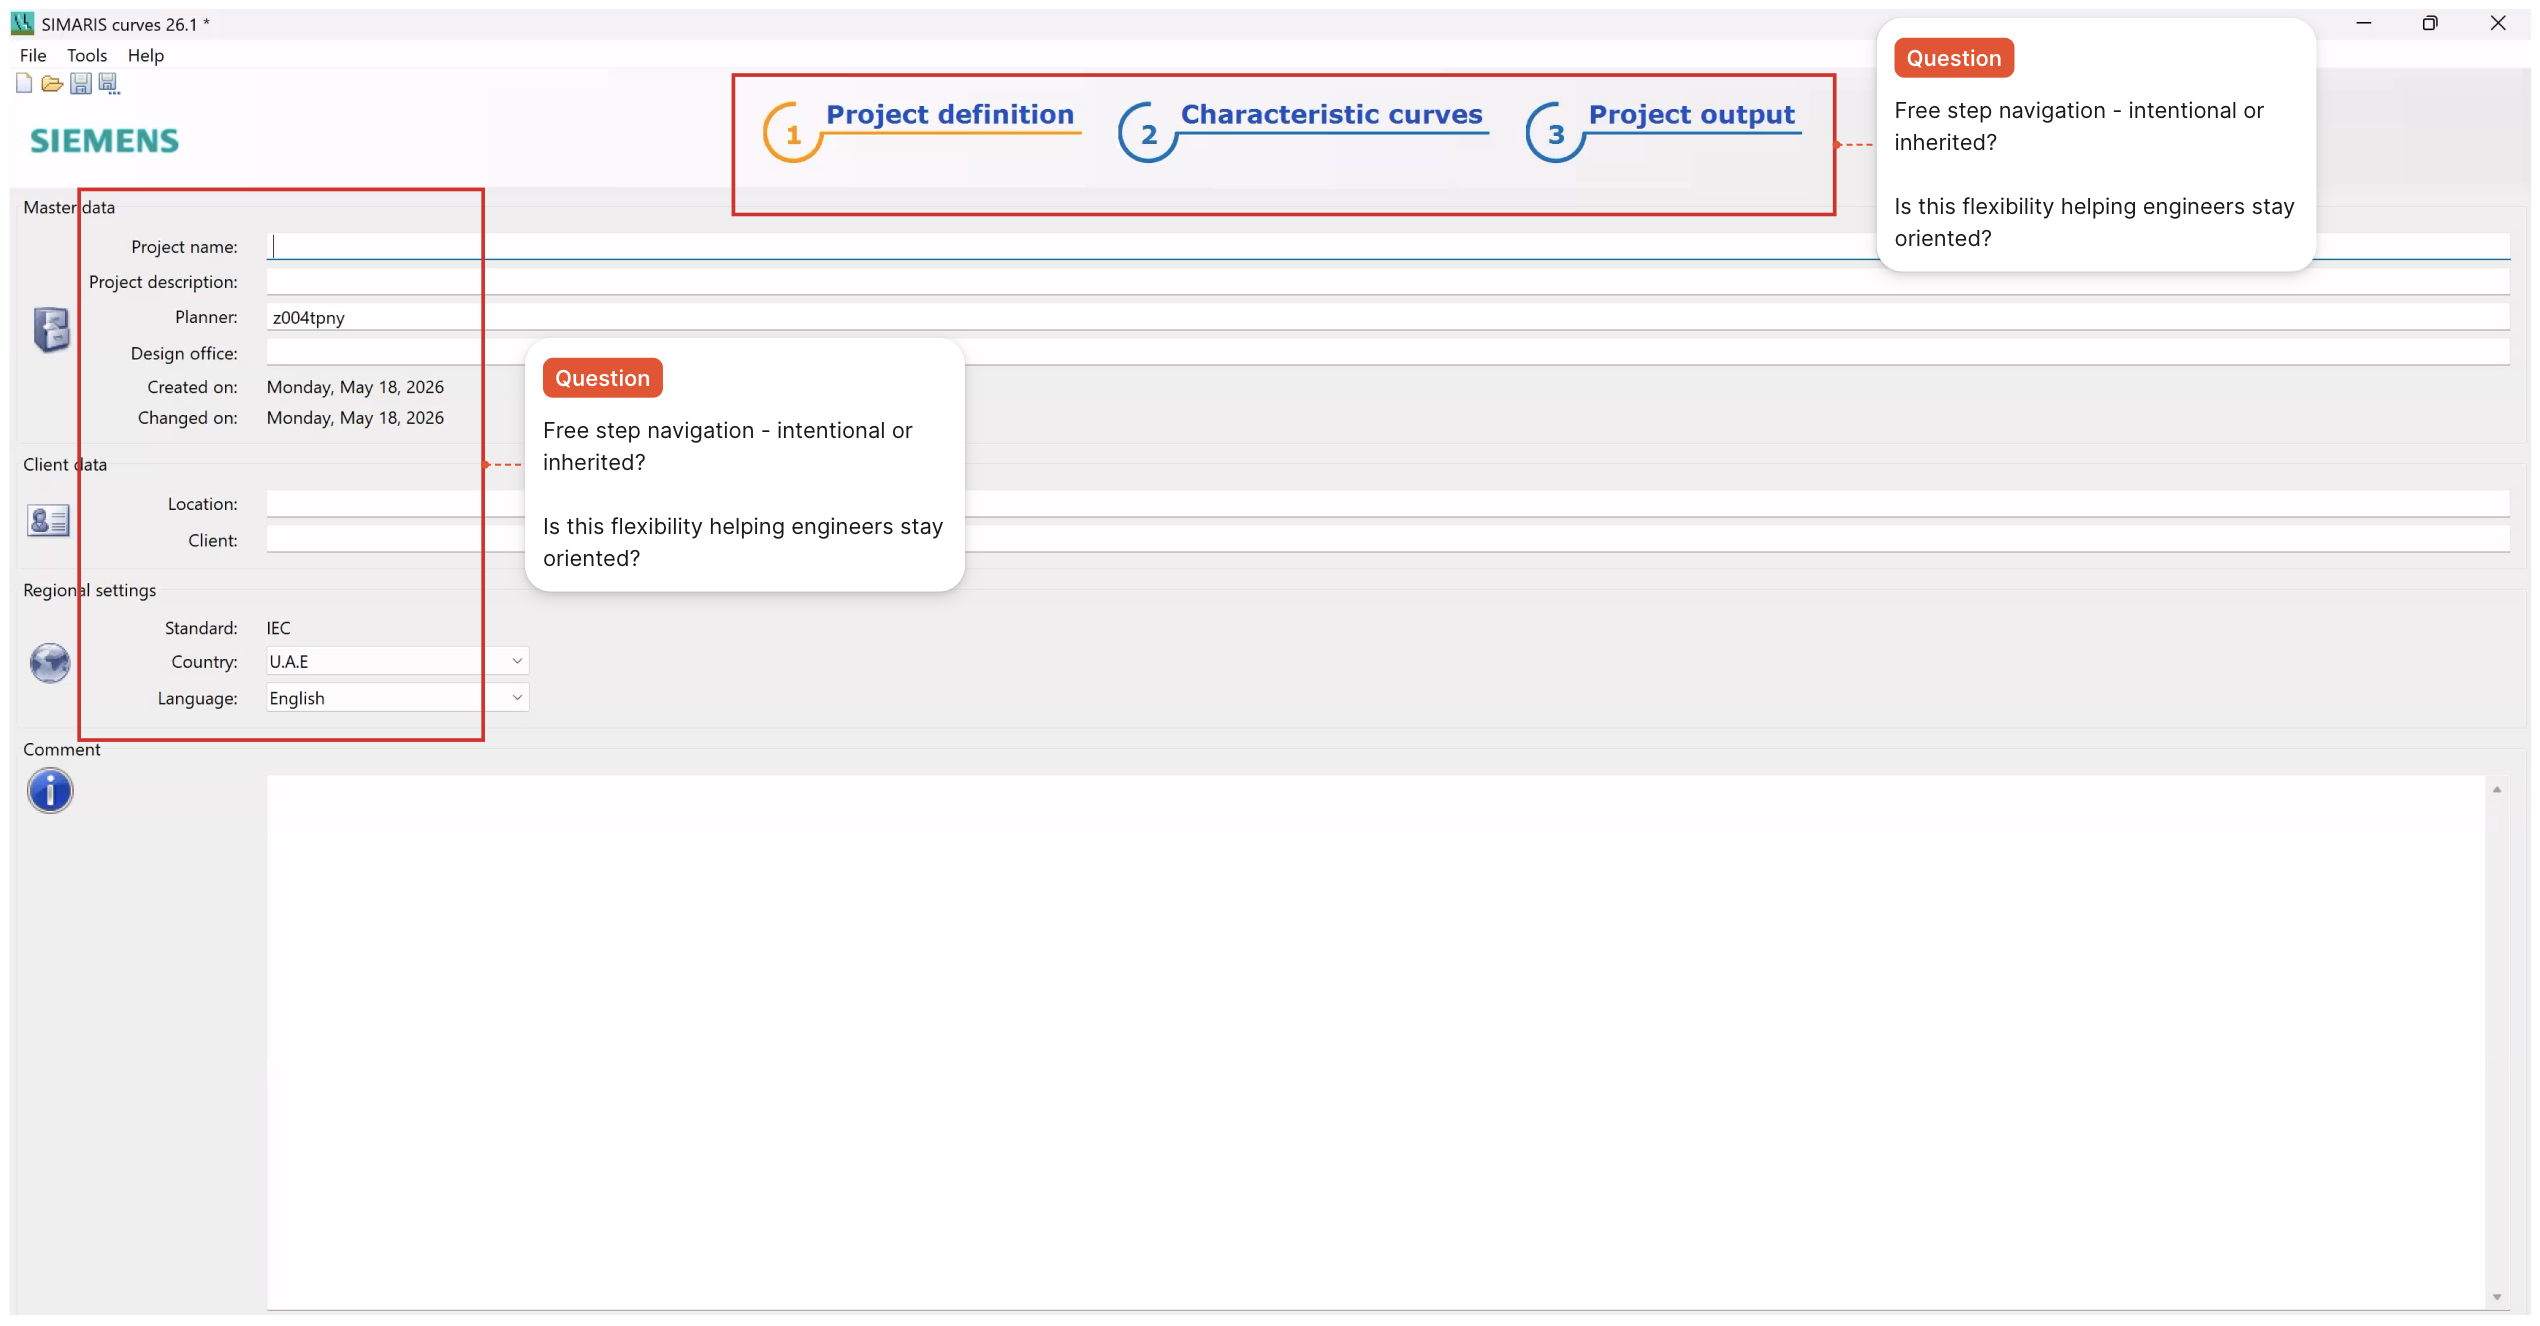This screenshot has width=2540, height=1326.
Task: Click the Regional settings globe icon
Action: pyautogui.click(x=49, y=662)
